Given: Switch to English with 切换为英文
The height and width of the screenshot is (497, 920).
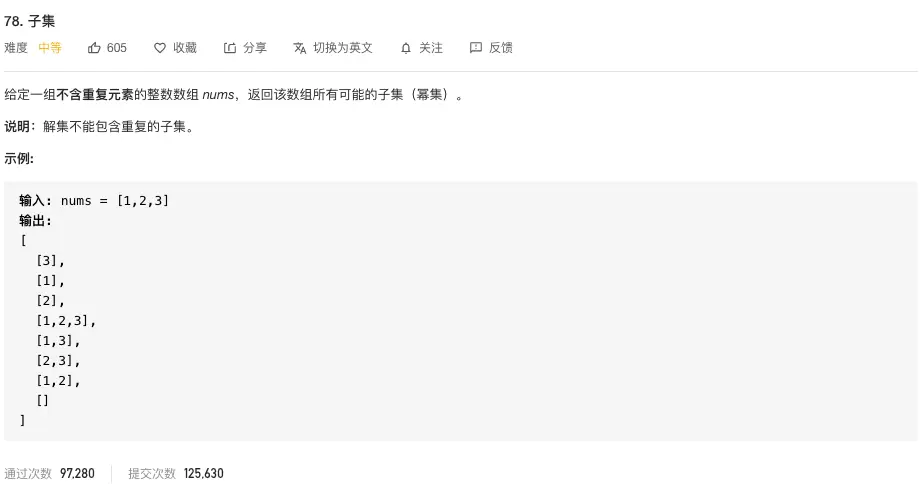Looking at the screenshot, I should coord(343,48).
